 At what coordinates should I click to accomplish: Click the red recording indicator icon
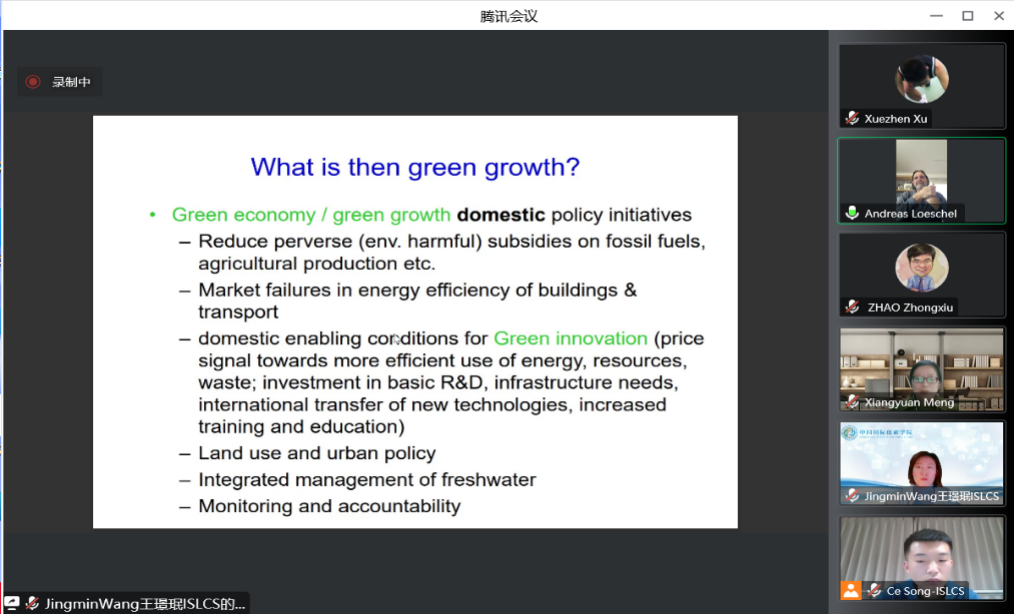(33, 82)
